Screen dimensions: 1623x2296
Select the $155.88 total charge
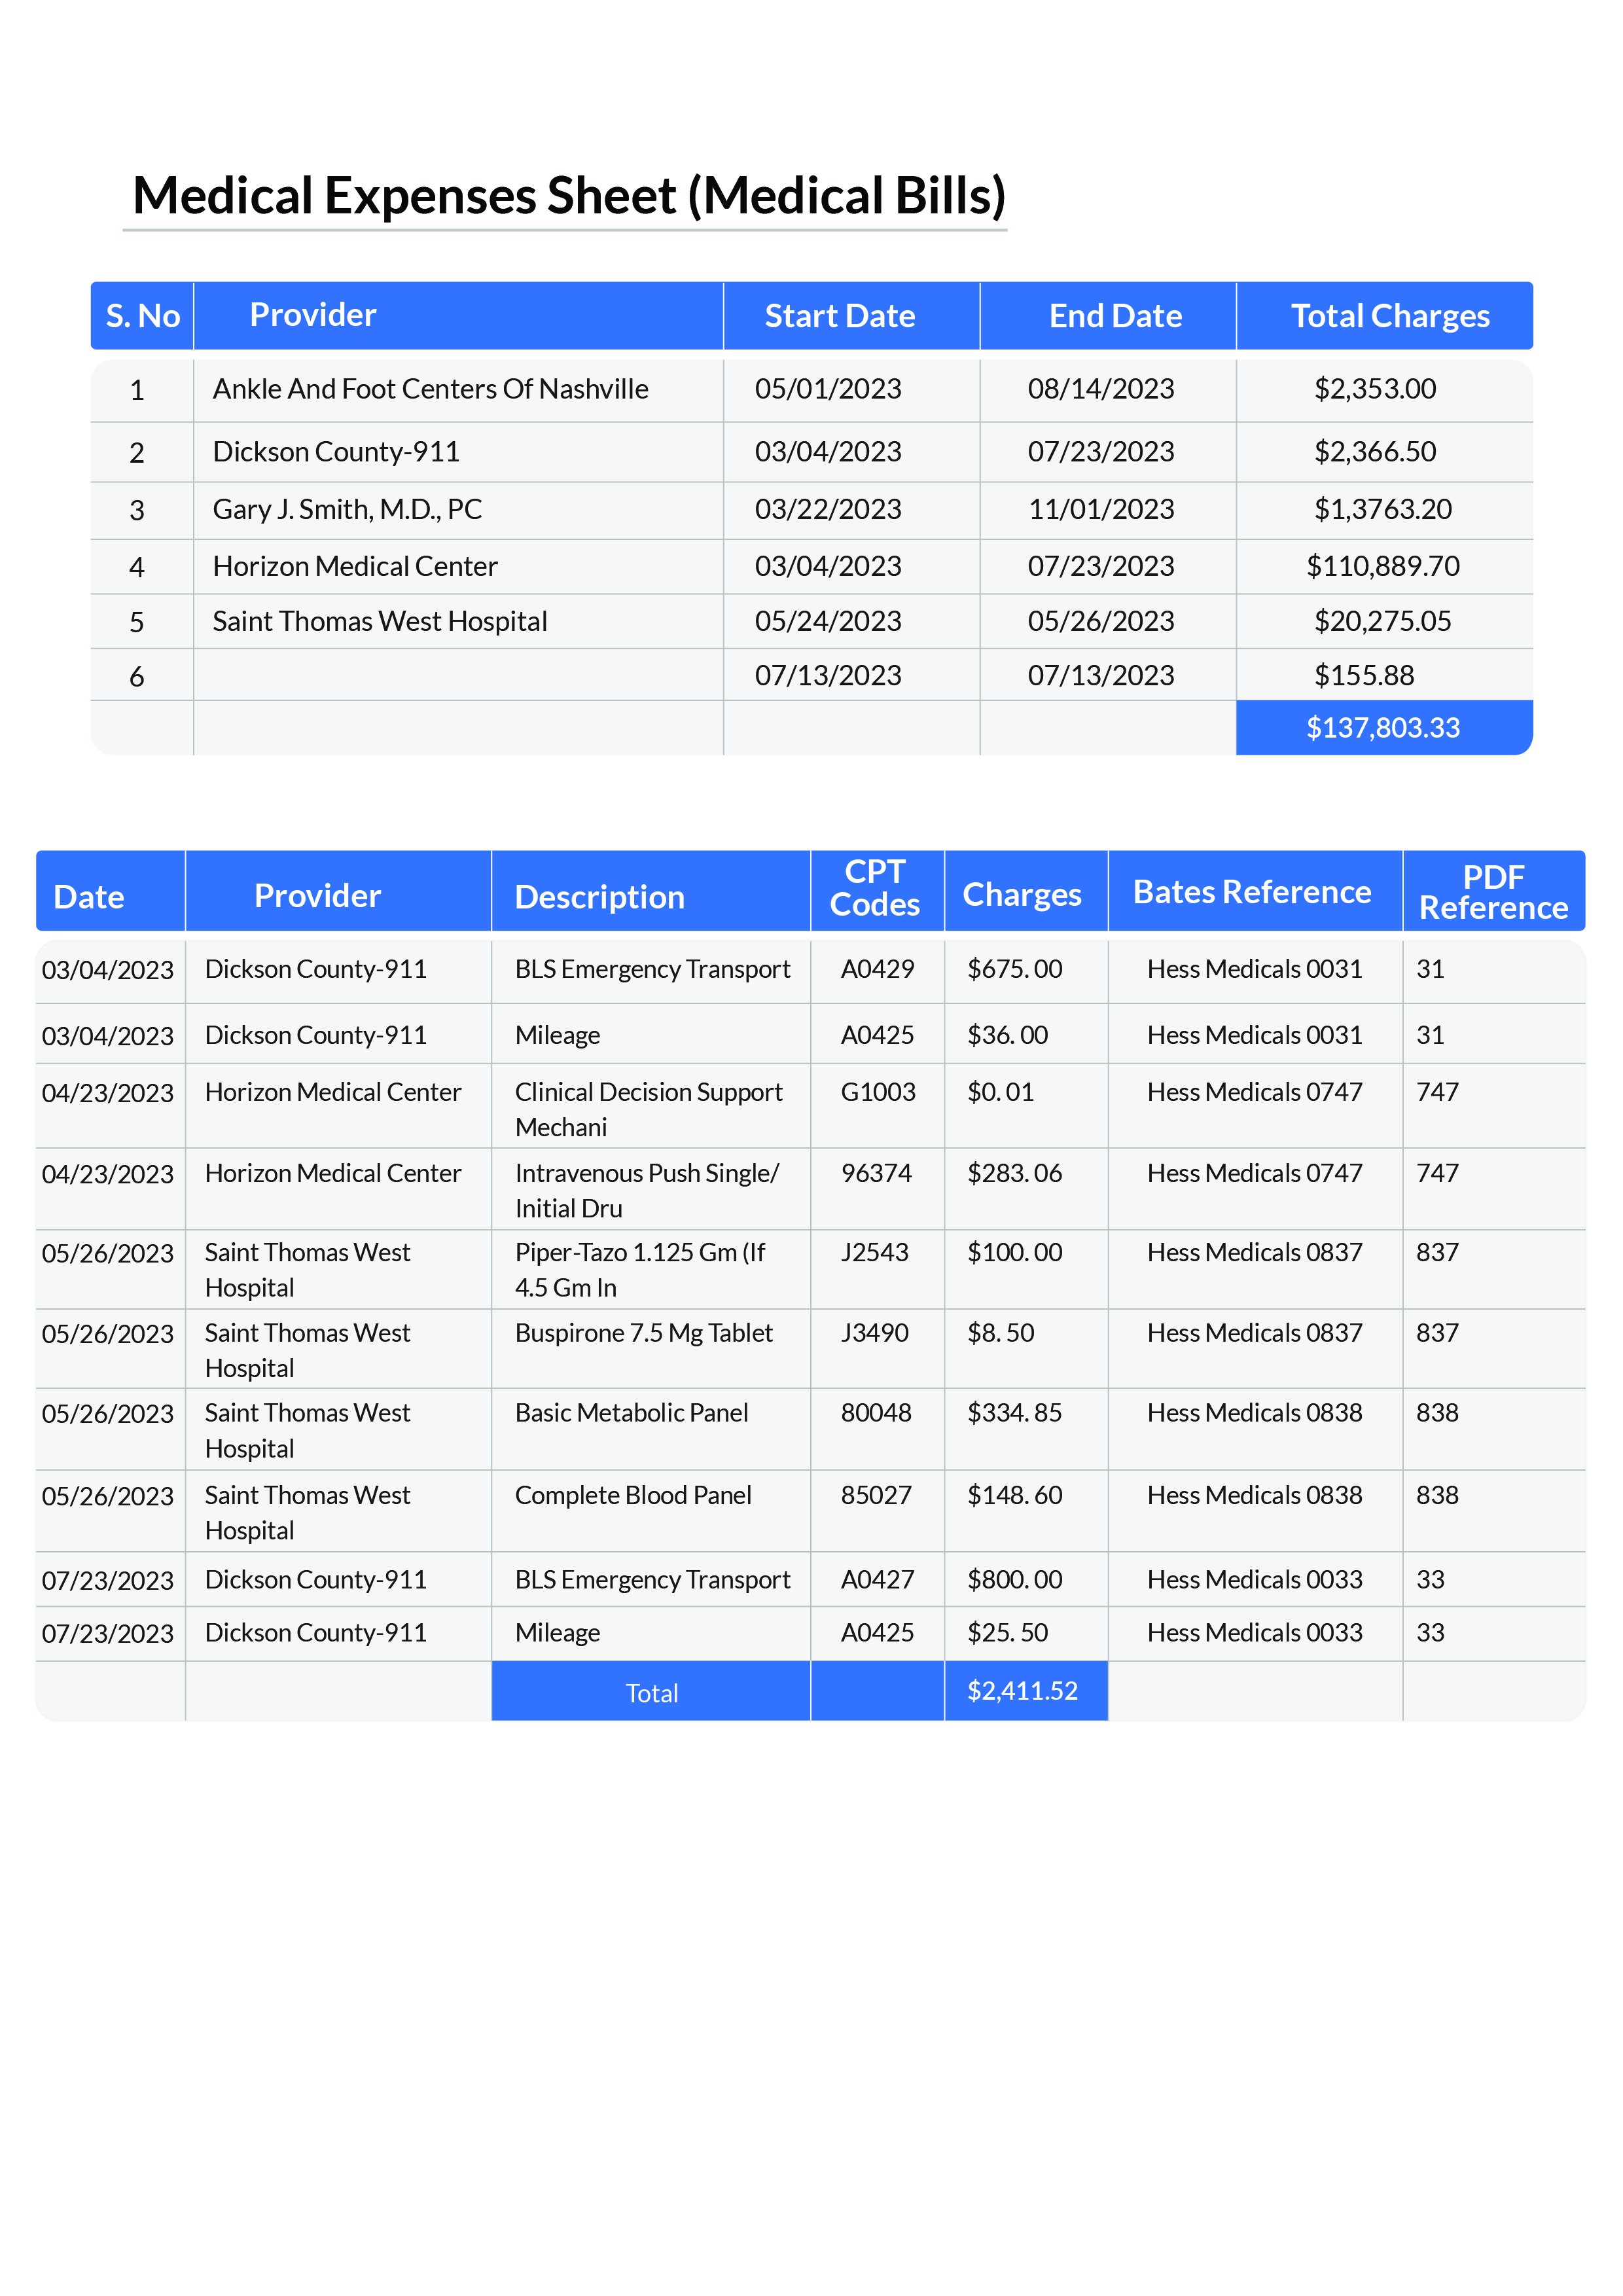[x=1364, y=676]
